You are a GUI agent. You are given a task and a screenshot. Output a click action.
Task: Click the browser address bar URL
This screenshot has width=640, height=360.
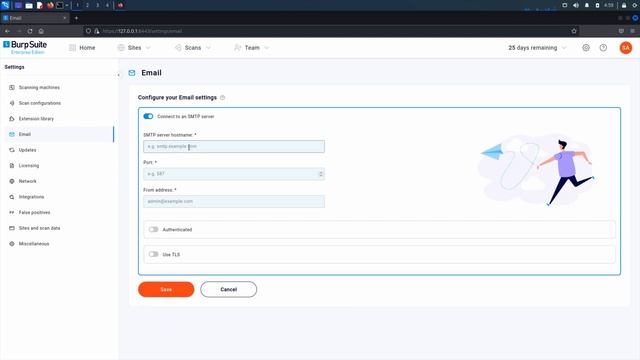coord(142,31)
